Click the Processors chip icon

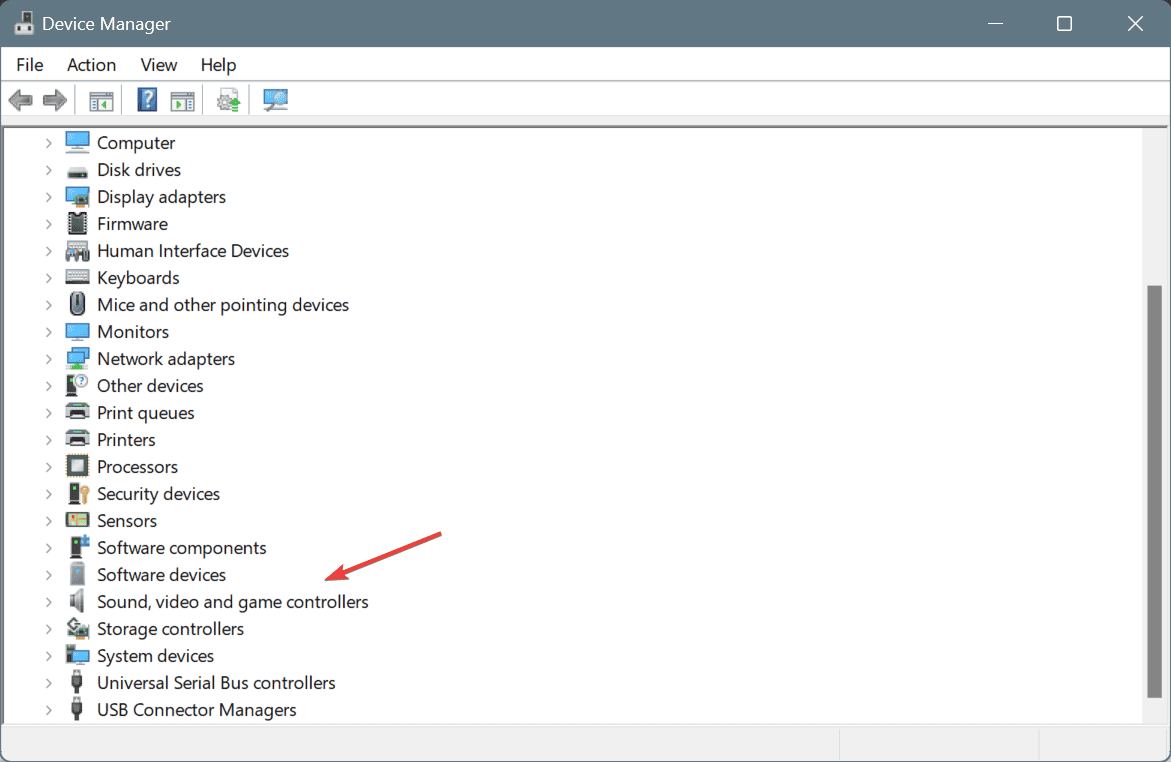[78, 467]
